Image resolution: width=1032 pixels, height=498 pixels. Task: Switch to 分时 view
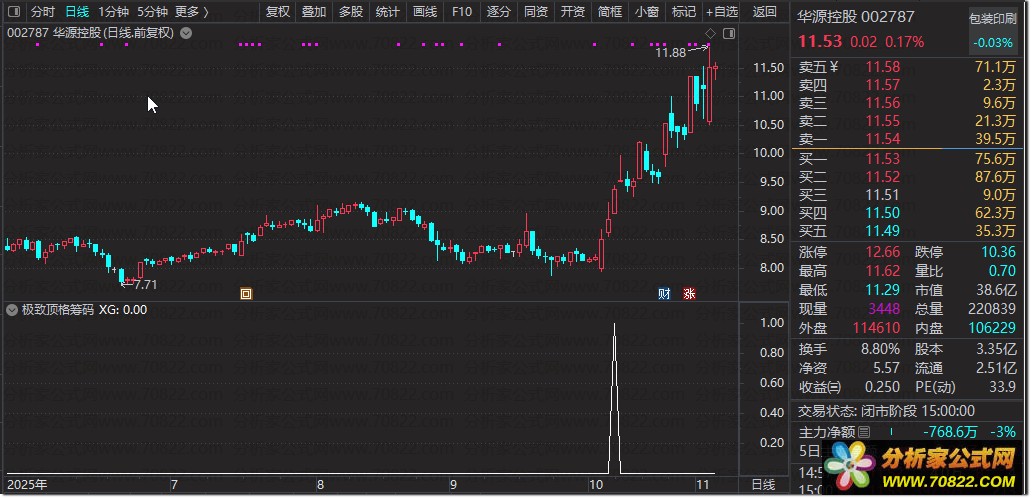pyautogui.click(x=43, y=12)
